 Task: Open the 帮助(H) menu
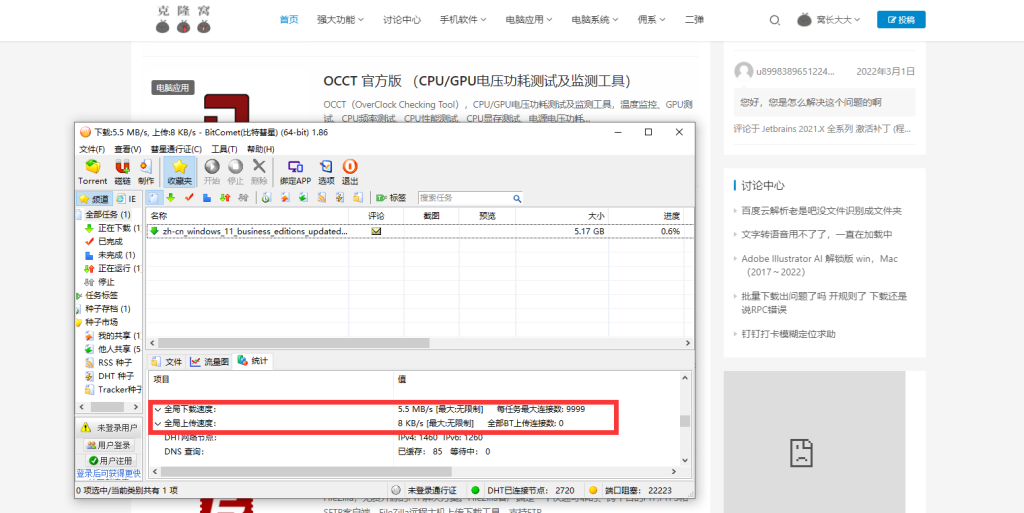tap(261, 149)
